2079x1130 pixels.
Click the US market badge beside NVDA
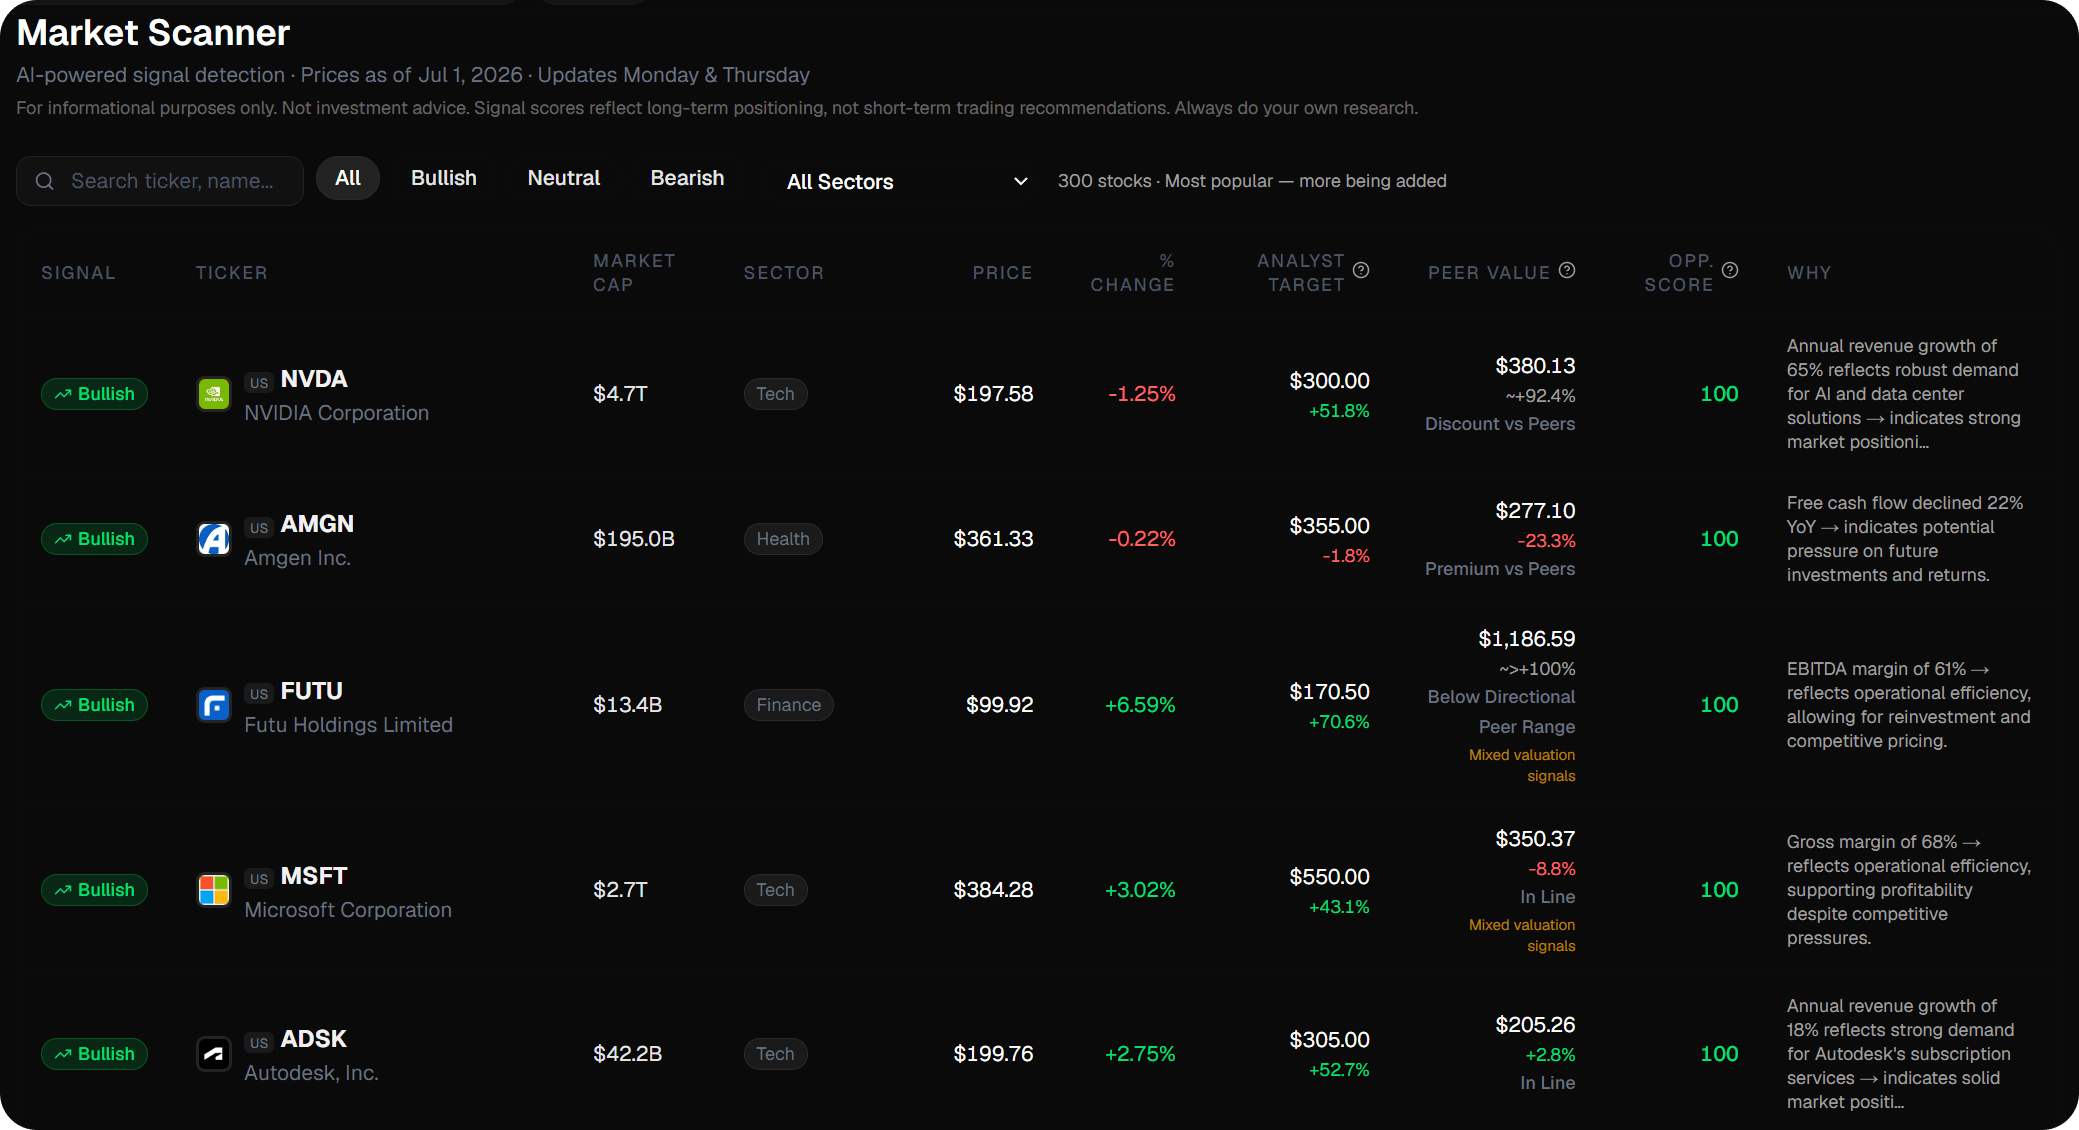pyautogui.click(x=259, y=382)
